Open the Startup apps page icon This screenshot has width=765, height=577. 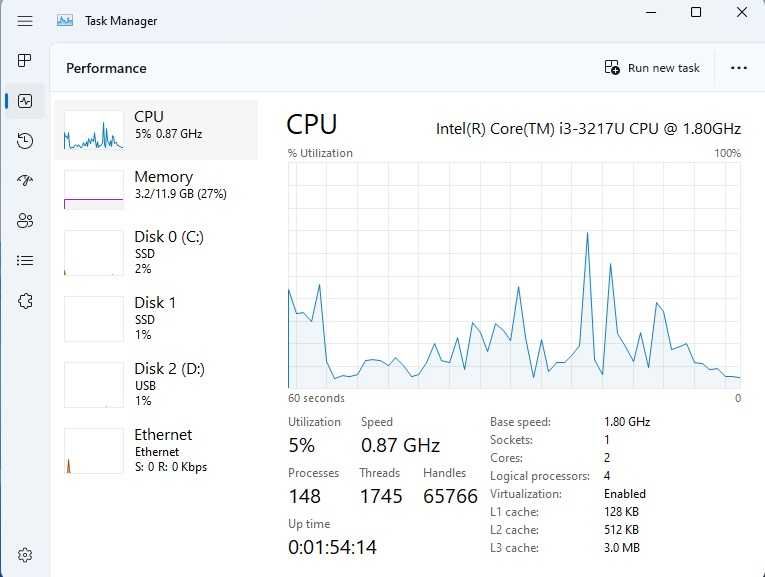point(25,181)
